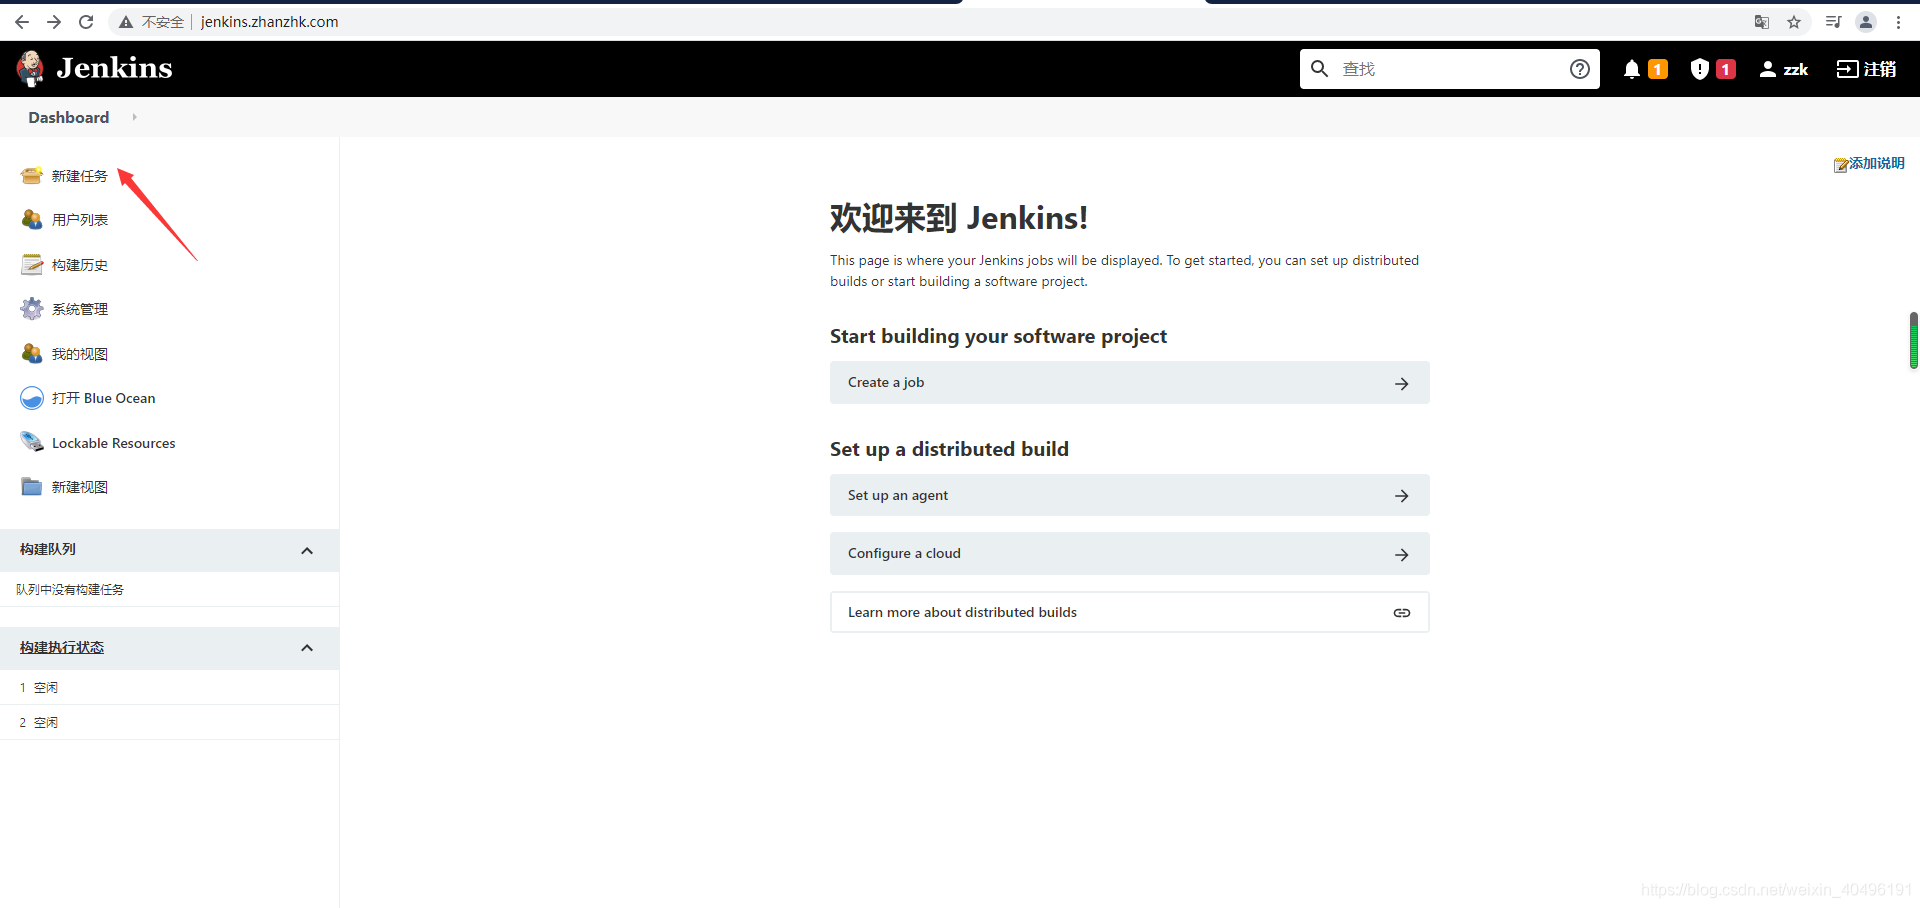1920x908 pixels.
Task: Click the 添加说明 edit note icon
Action: (1840, 164)
